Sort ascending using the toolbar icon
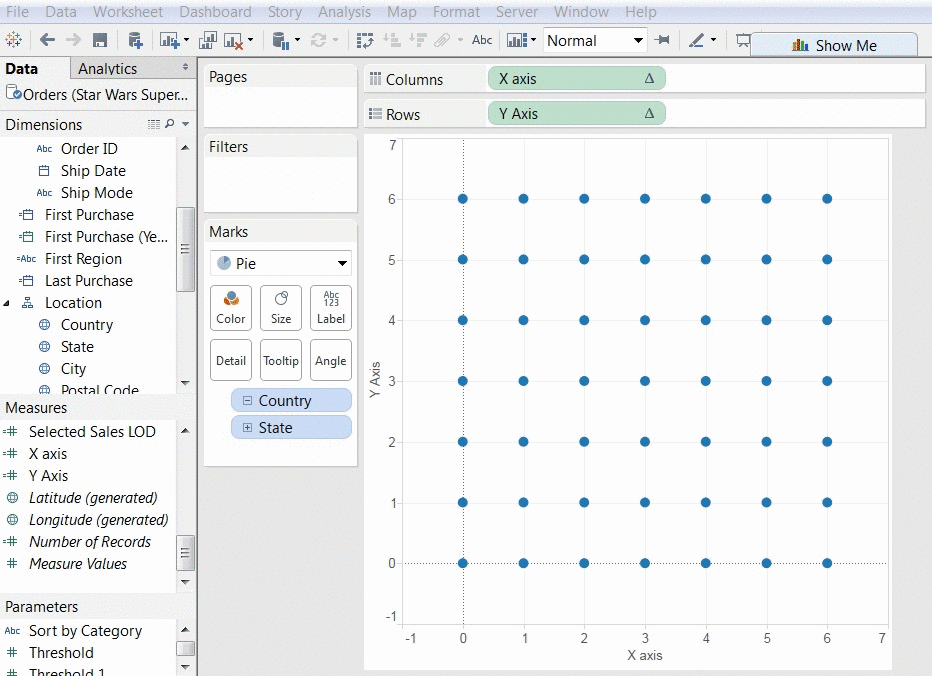 point(392,40)
